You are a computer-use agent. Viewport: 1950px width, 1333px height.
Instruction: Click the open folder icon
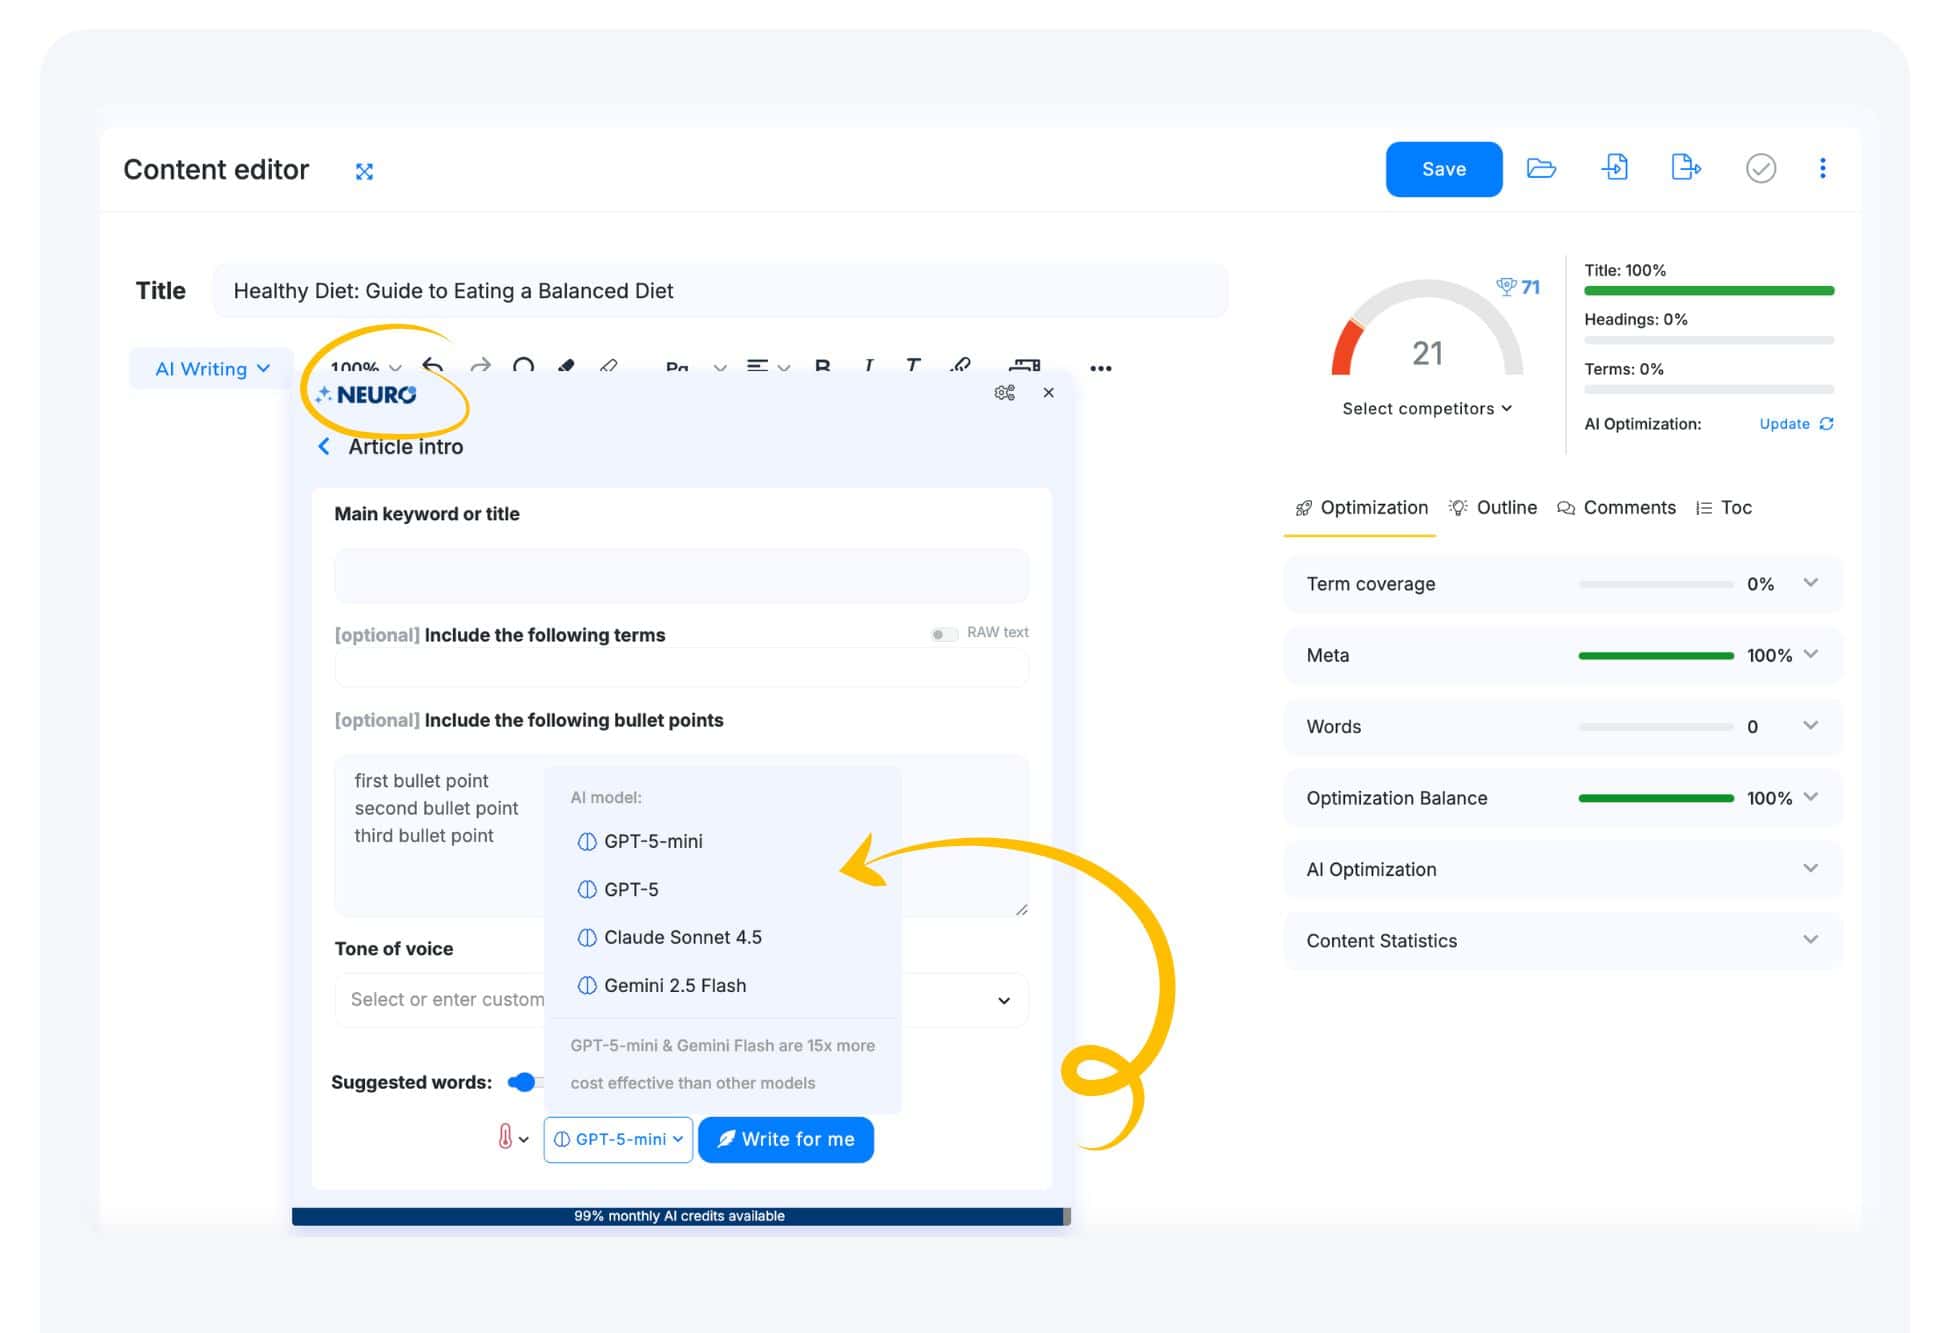coord(1541,168)
